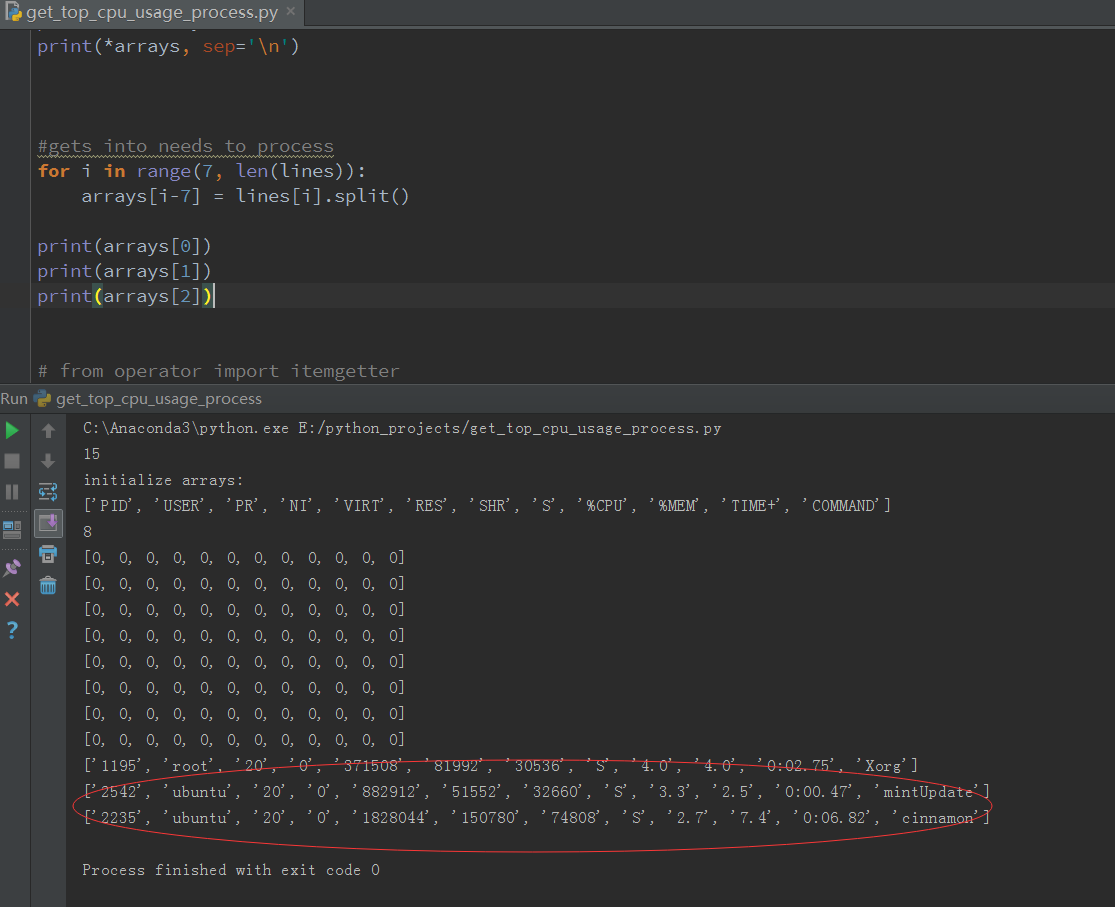This screenshot has width=1115, height=907.
Task: Click the 'for i in range(7, len(lines)):' line
Action: (x=201, y=171)
